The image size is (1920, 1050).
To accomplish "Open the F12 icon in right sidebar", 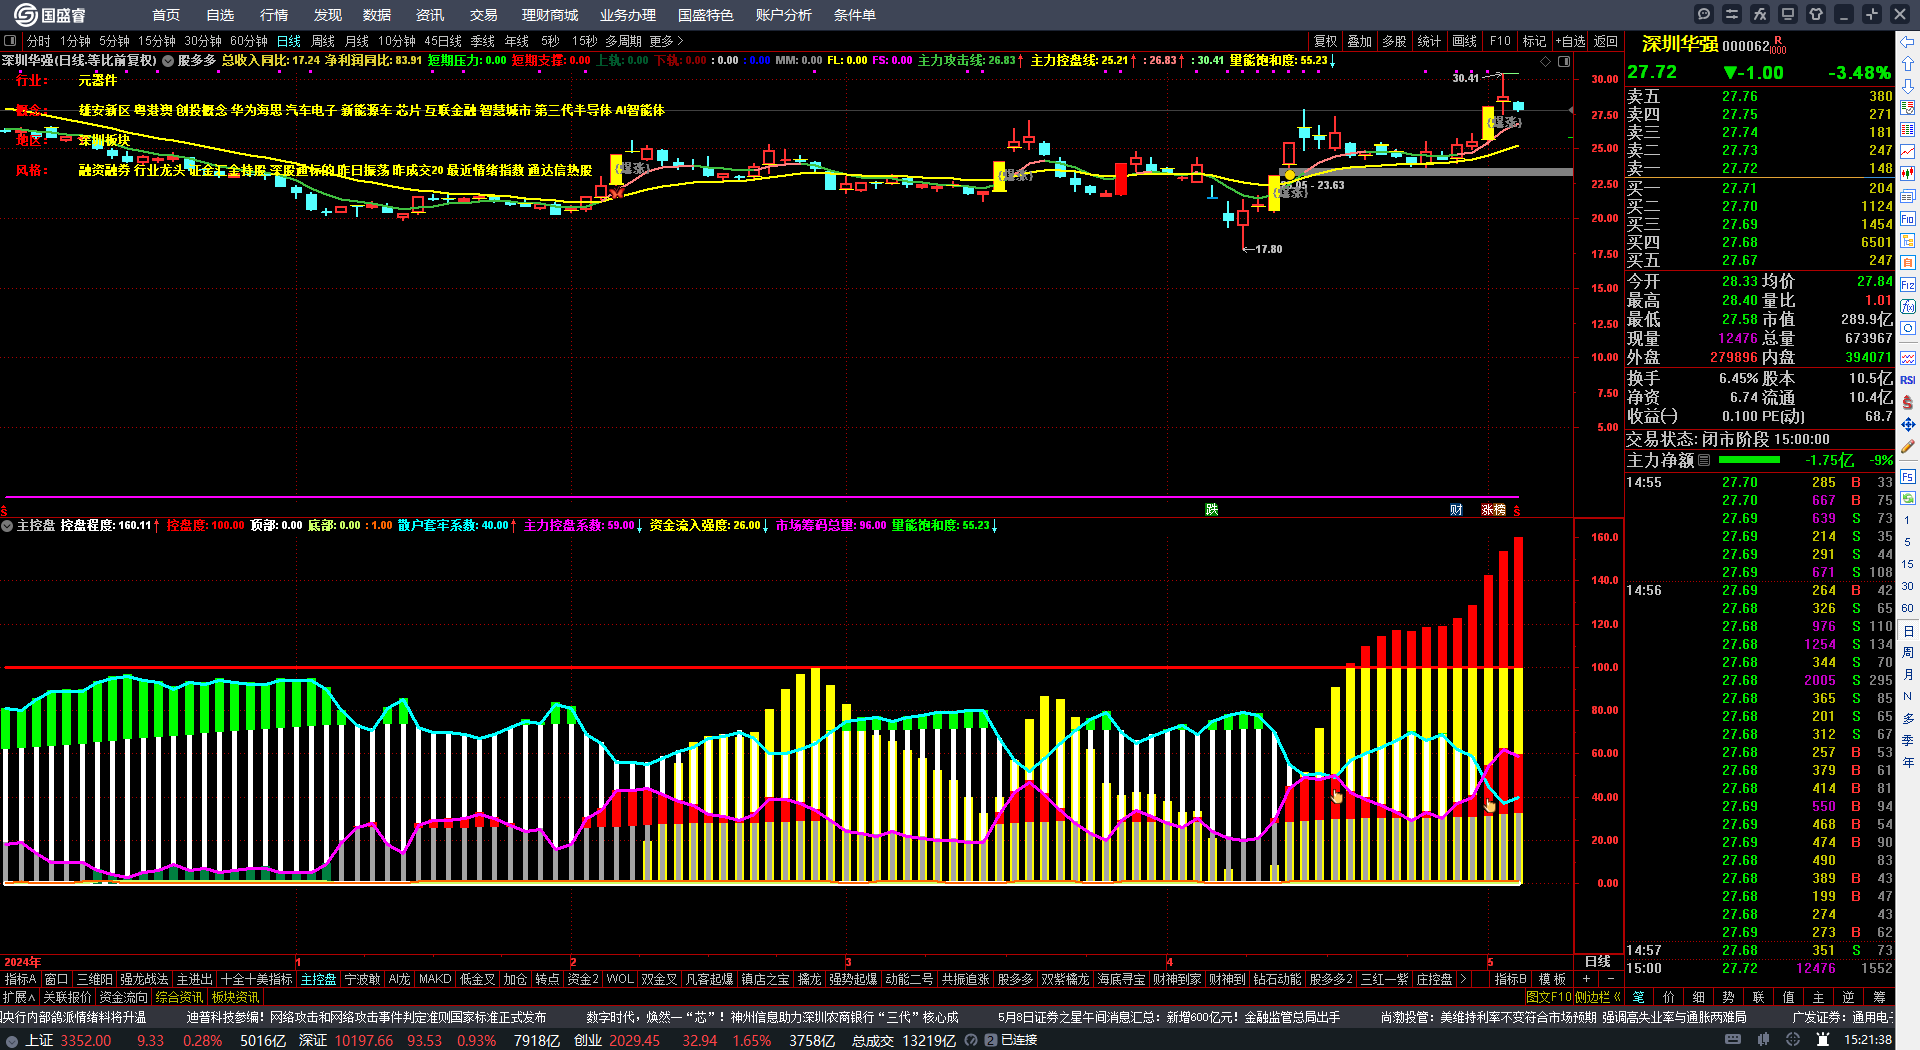I will [x=1908, y=285].
